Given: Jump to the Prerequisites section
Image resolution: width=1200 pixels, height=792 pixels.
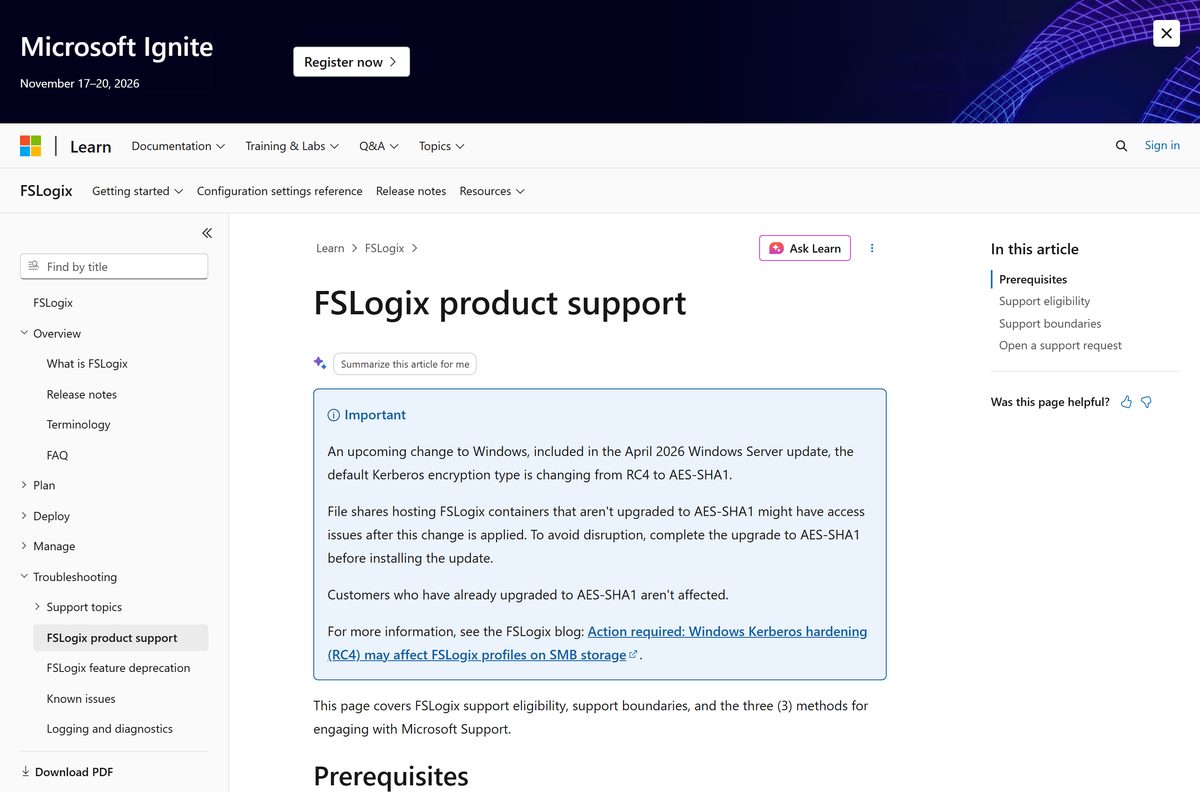Looking at the screenshot, I should click(x=1033, y=279).
